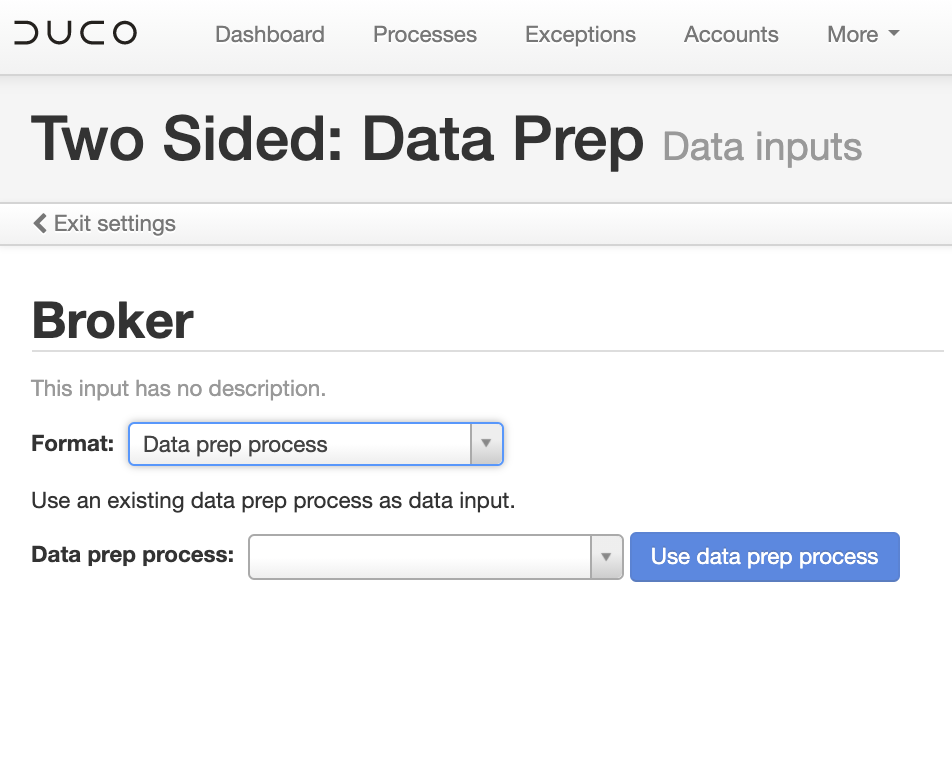952x768 pixels.
Task: Go to the Accounts page
Action: click(730, 34)
